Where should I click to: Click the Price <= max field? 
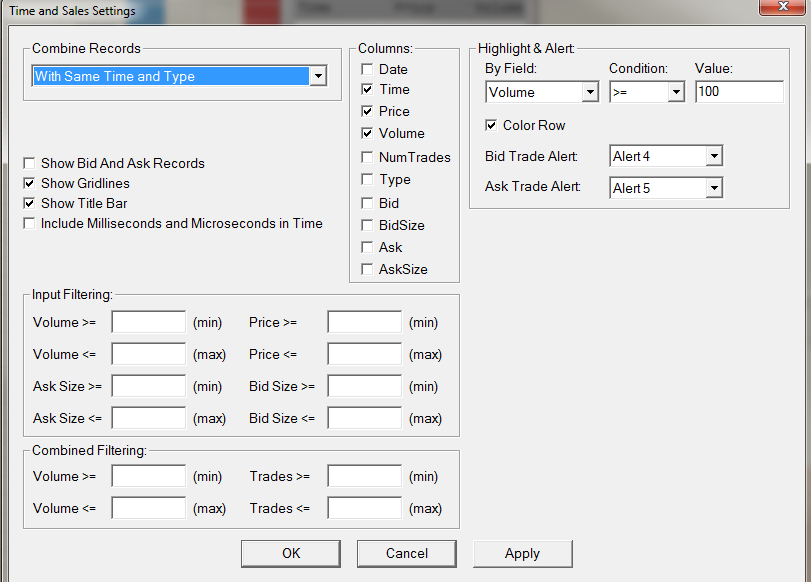coord(365,354)
